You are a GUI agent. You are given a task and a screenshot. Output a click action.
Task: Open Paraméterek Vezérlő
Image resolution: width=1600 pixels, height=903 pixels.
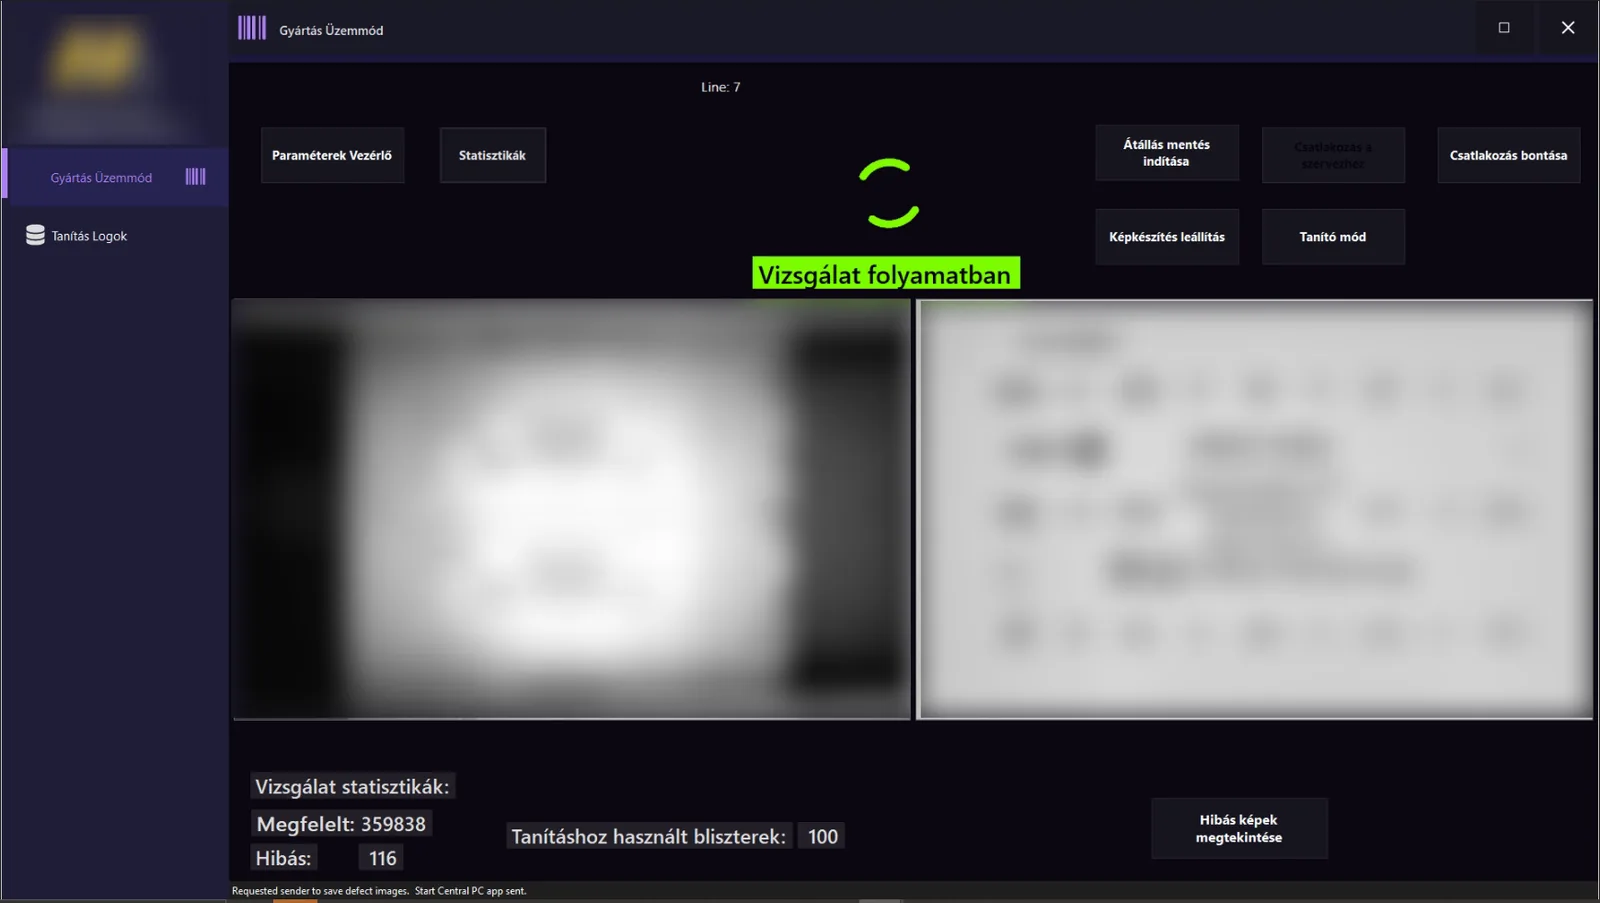(332, 155)
